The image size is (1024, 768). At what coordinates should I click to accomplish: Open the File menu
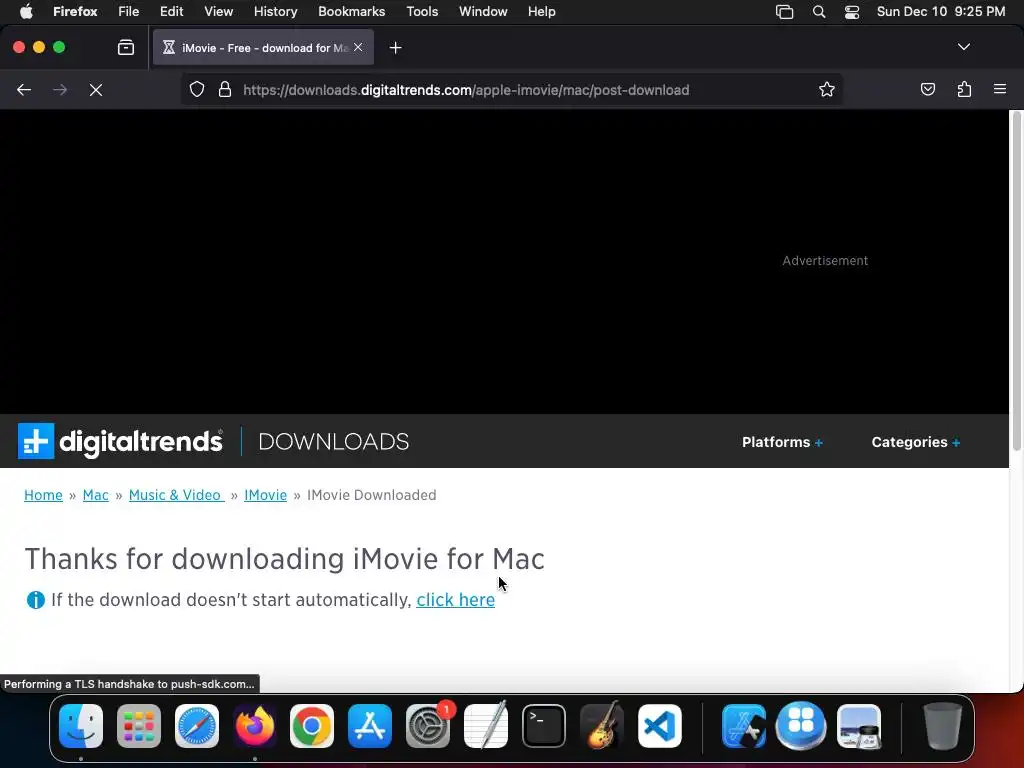coord(128,11)
